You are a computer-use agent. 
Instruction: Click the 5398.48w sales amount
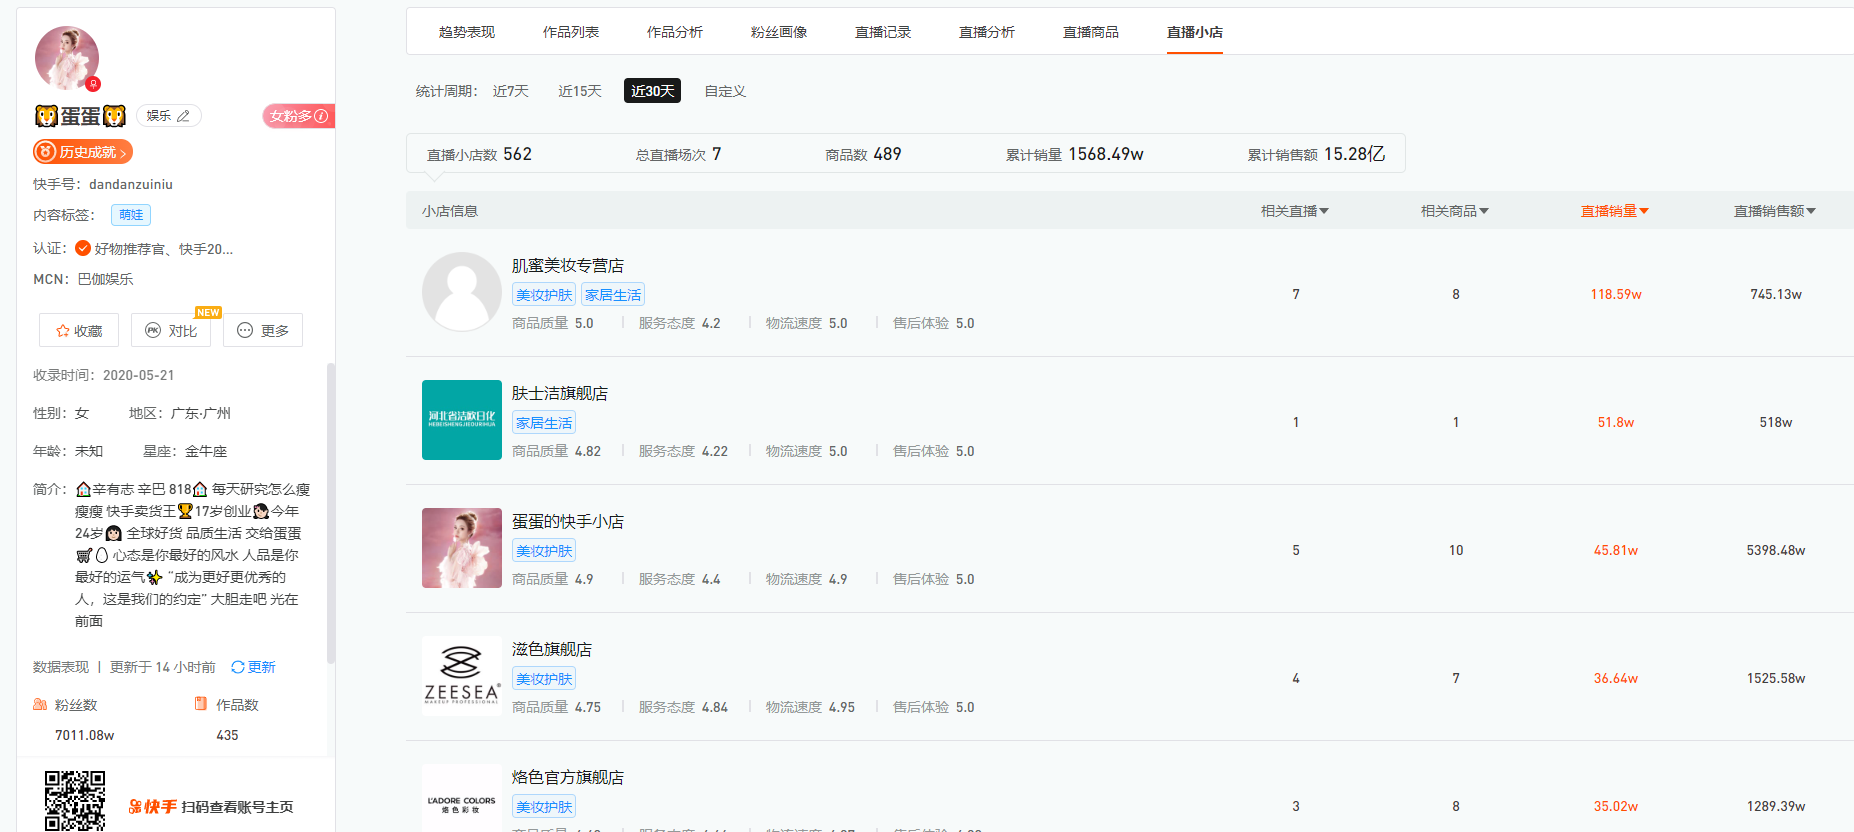[x=1776, y=550]
